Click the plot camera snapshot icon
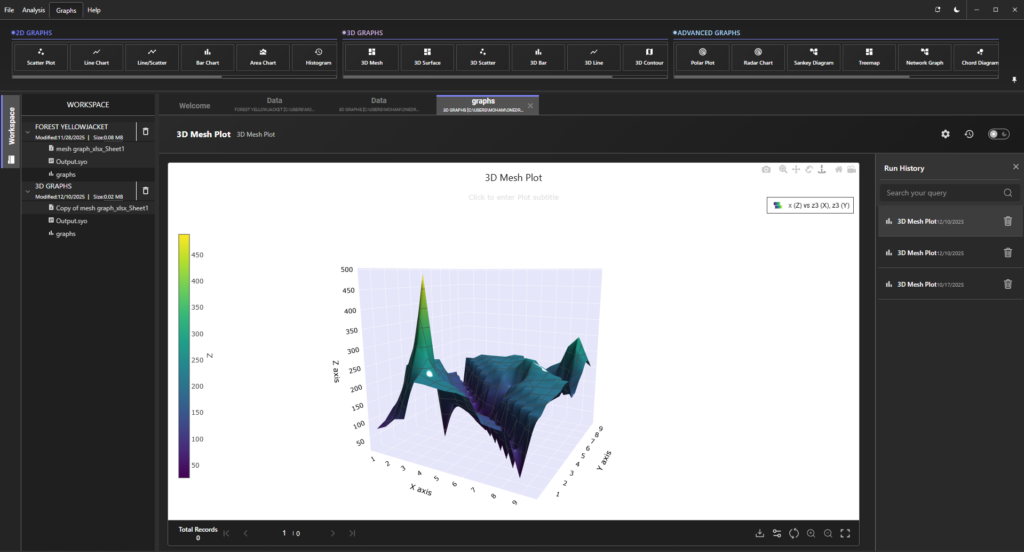The width and height of the screenshot is (1024, 552). coord(766,170)
